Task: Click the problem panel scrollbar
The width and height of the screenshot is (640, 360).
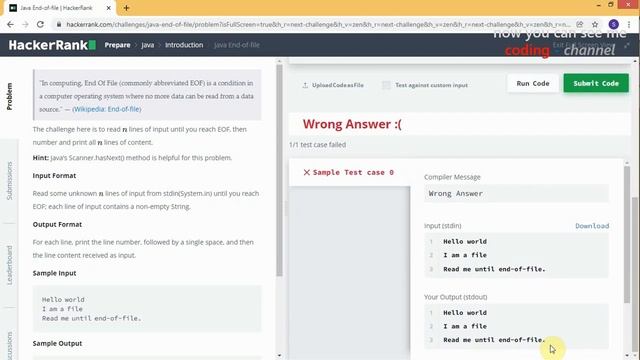Action: coord(279,171)
